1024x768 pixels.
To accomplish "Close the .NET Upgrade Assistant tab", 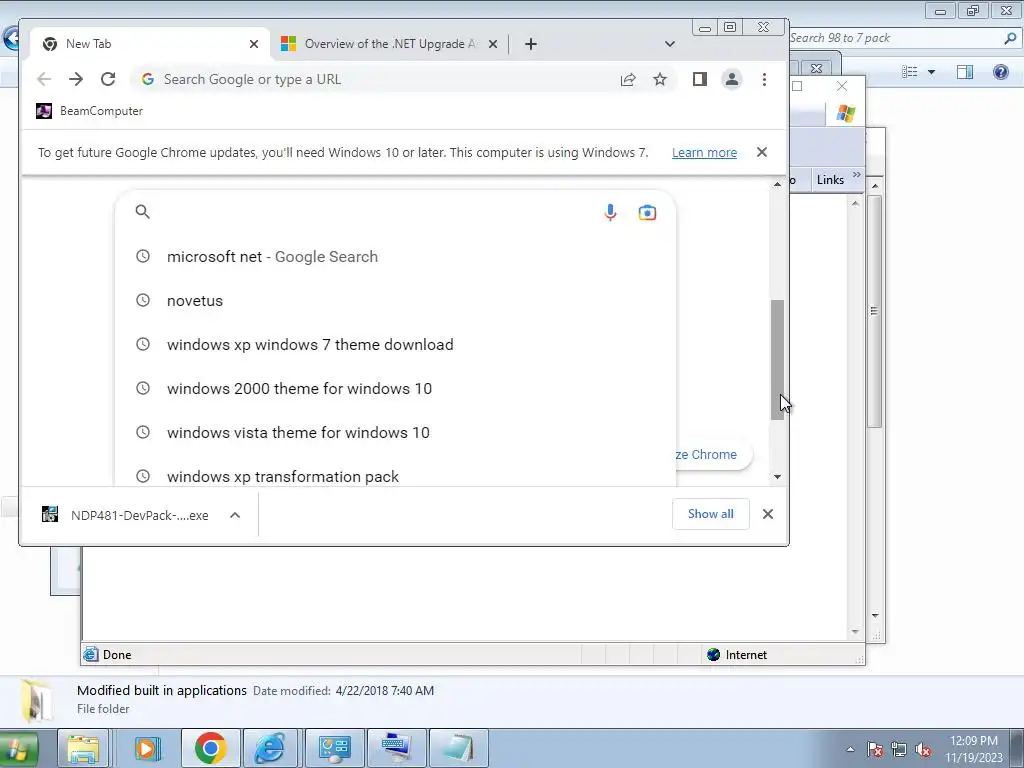I will 493,44.
